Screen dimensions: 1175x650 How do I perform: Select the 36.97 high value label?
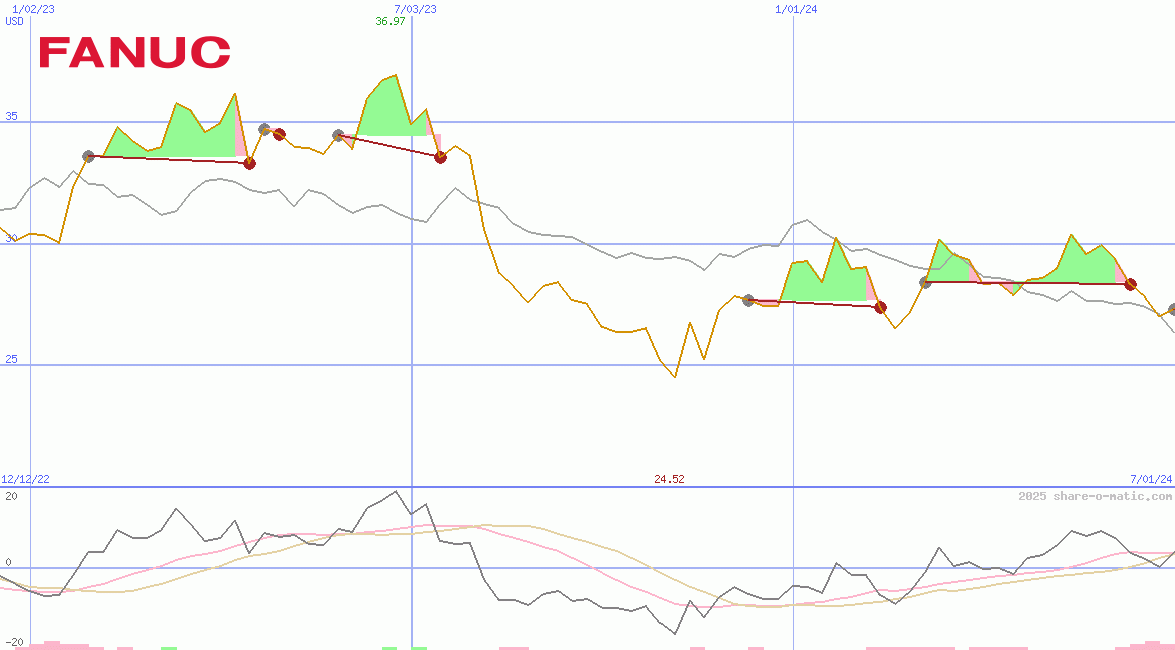point(390,22)
